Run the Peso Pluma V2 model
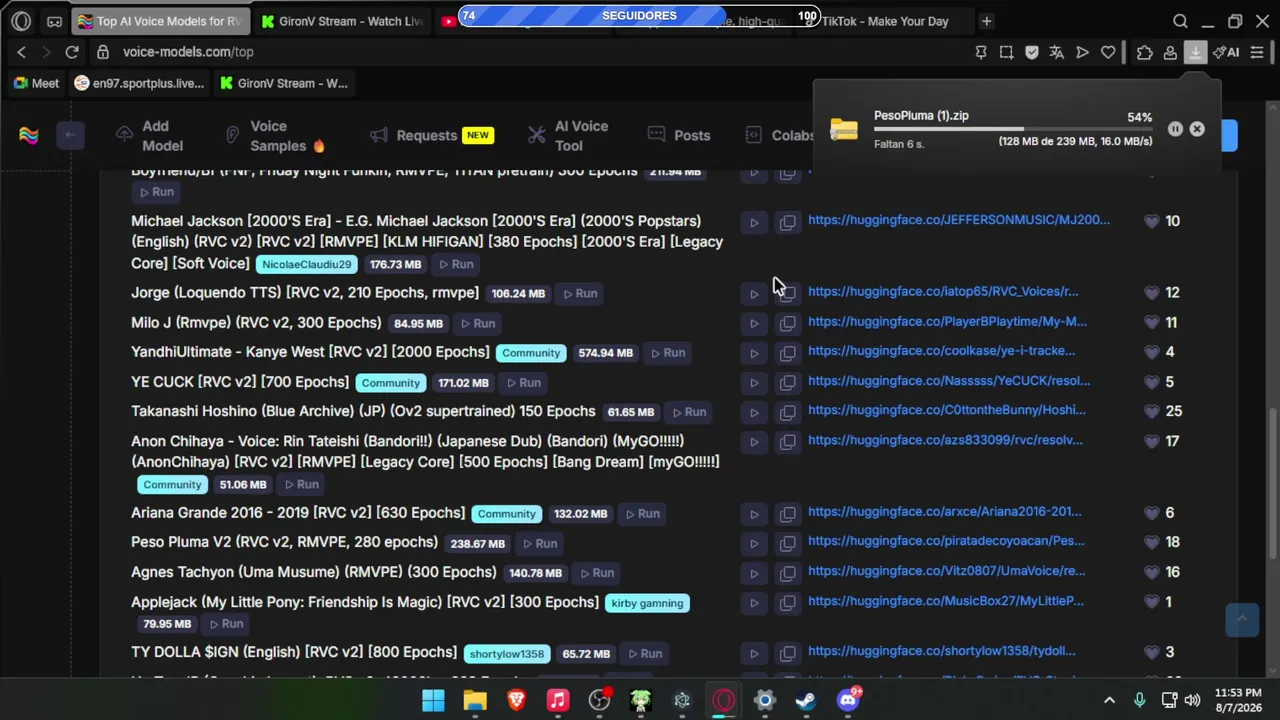Viewport: 1280px width, 720px height. (539, 543)
